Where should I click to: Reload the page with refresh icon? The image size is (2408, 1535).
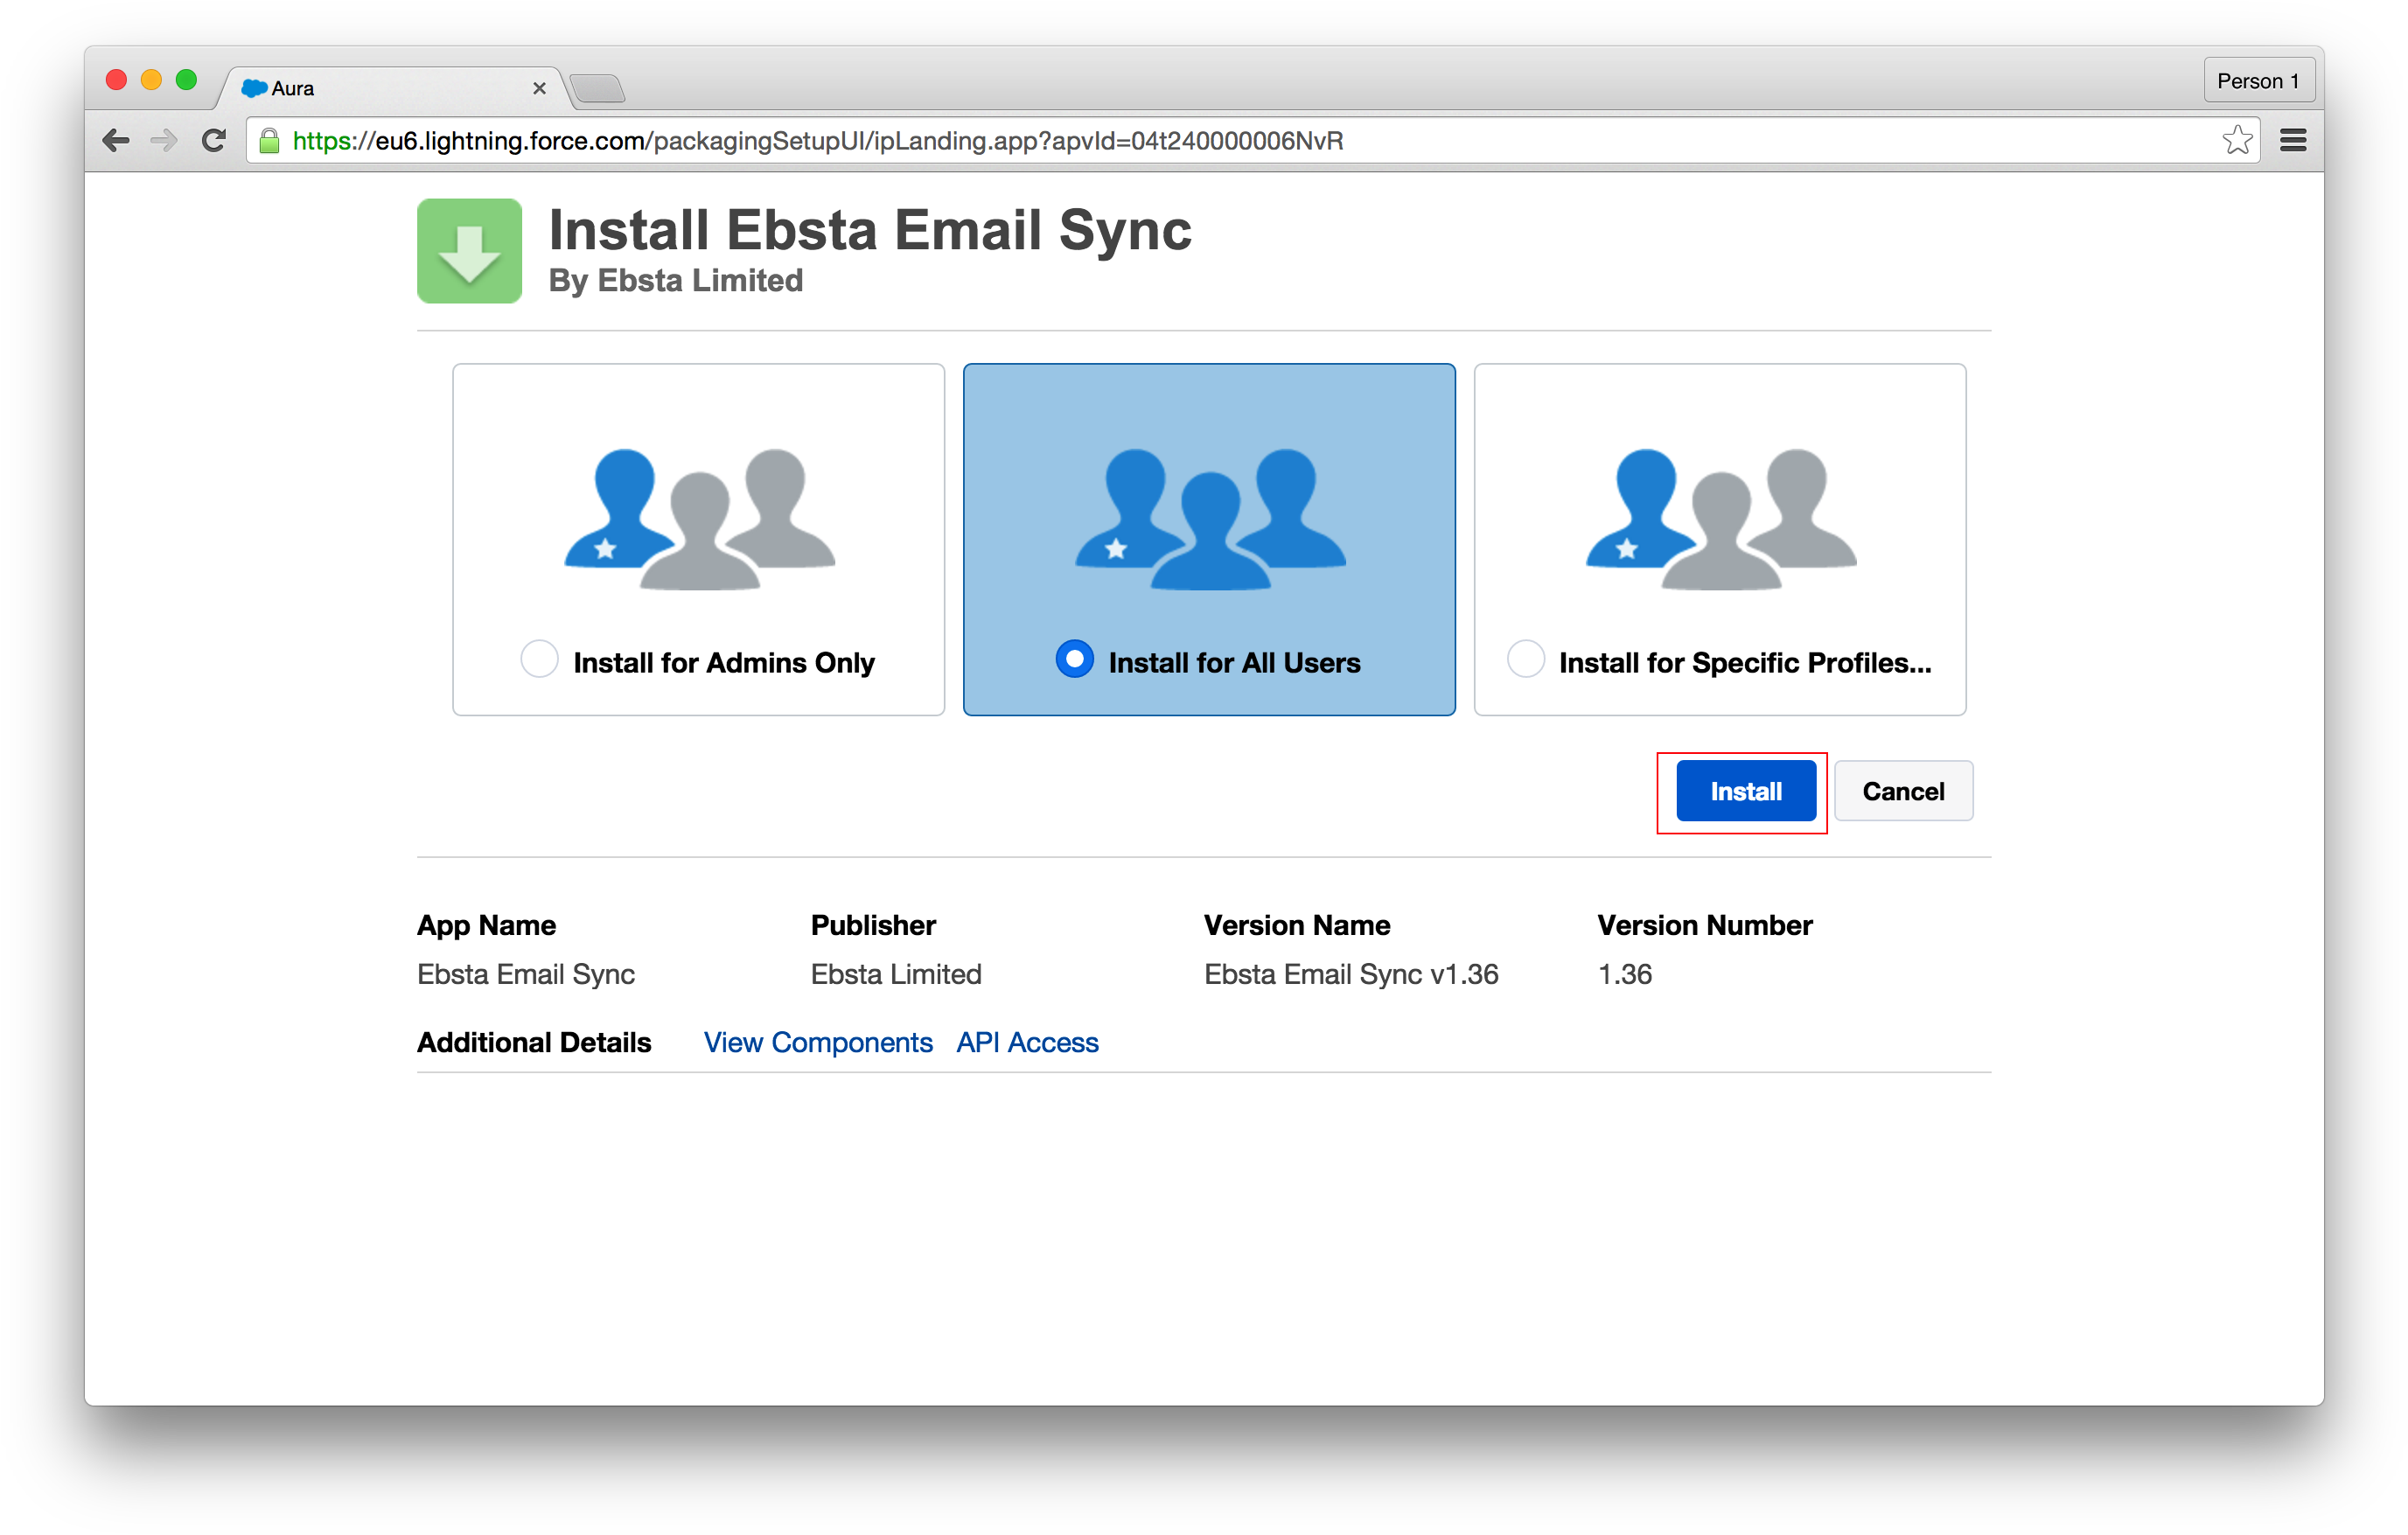pos(213,141)
